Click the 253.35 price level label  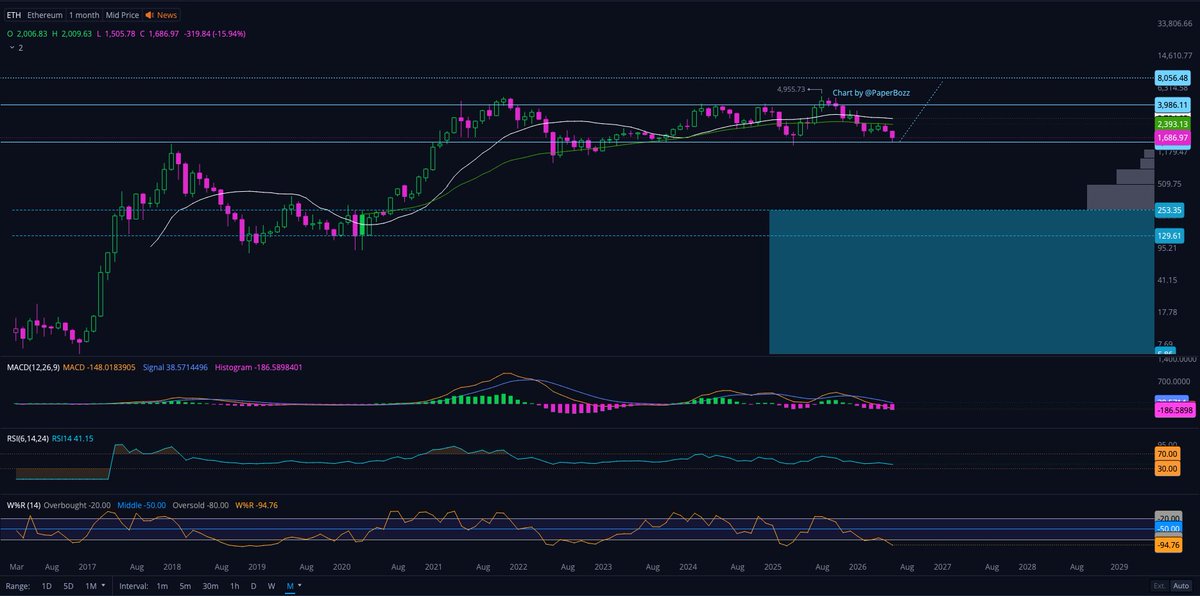pos(1170,210)
